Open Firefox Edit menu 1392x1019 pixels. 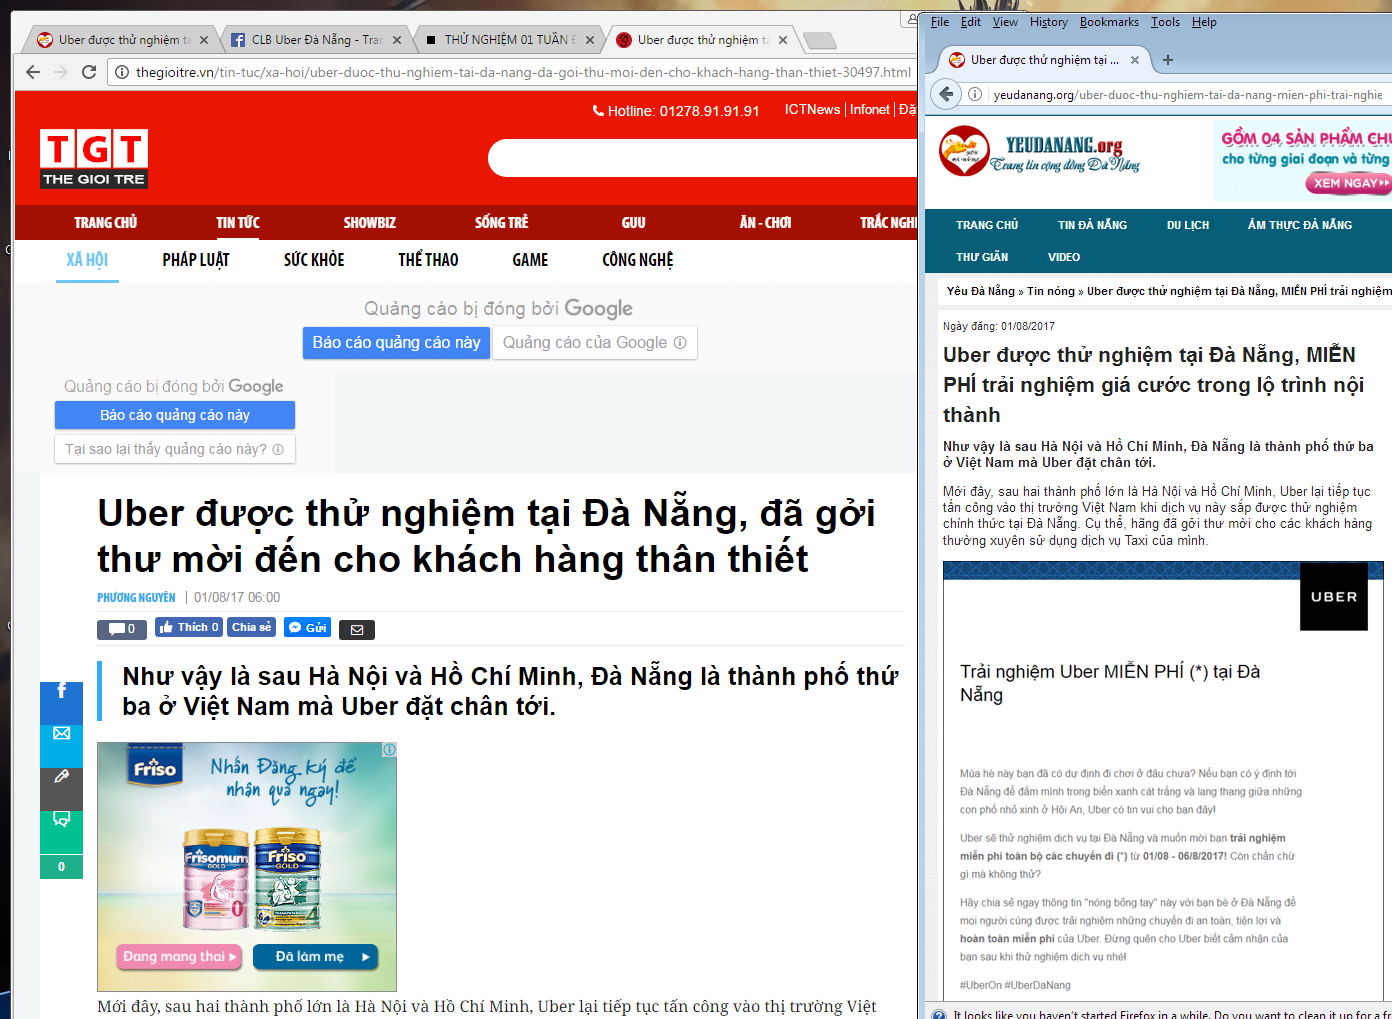tap(971, 22)
